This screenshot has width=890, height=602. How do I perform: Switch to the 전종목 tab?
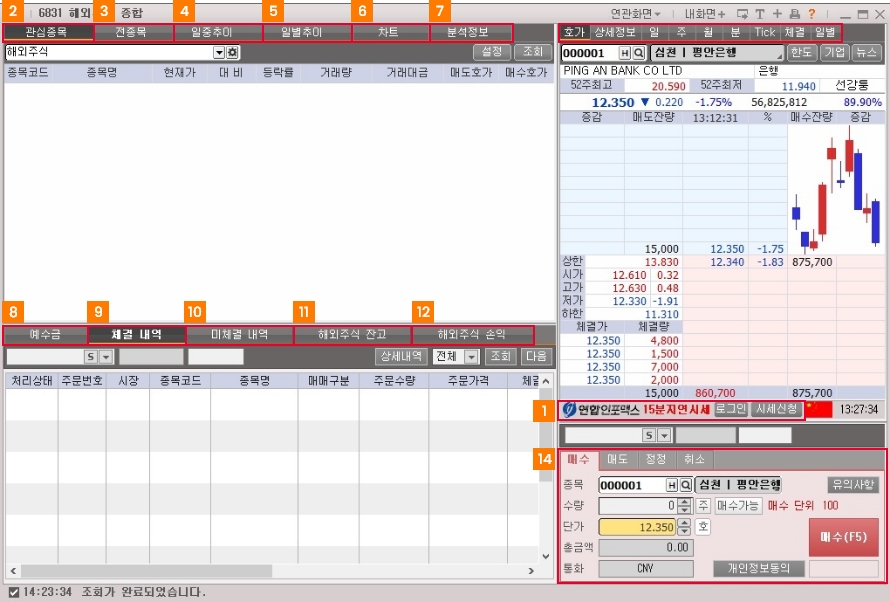pos(133,32)
